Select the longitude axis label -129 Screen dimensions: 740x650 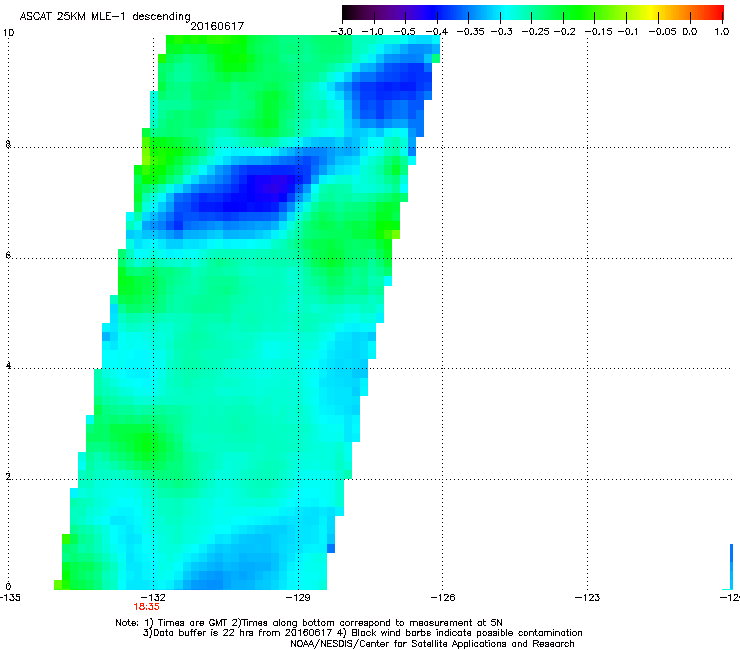298,598
